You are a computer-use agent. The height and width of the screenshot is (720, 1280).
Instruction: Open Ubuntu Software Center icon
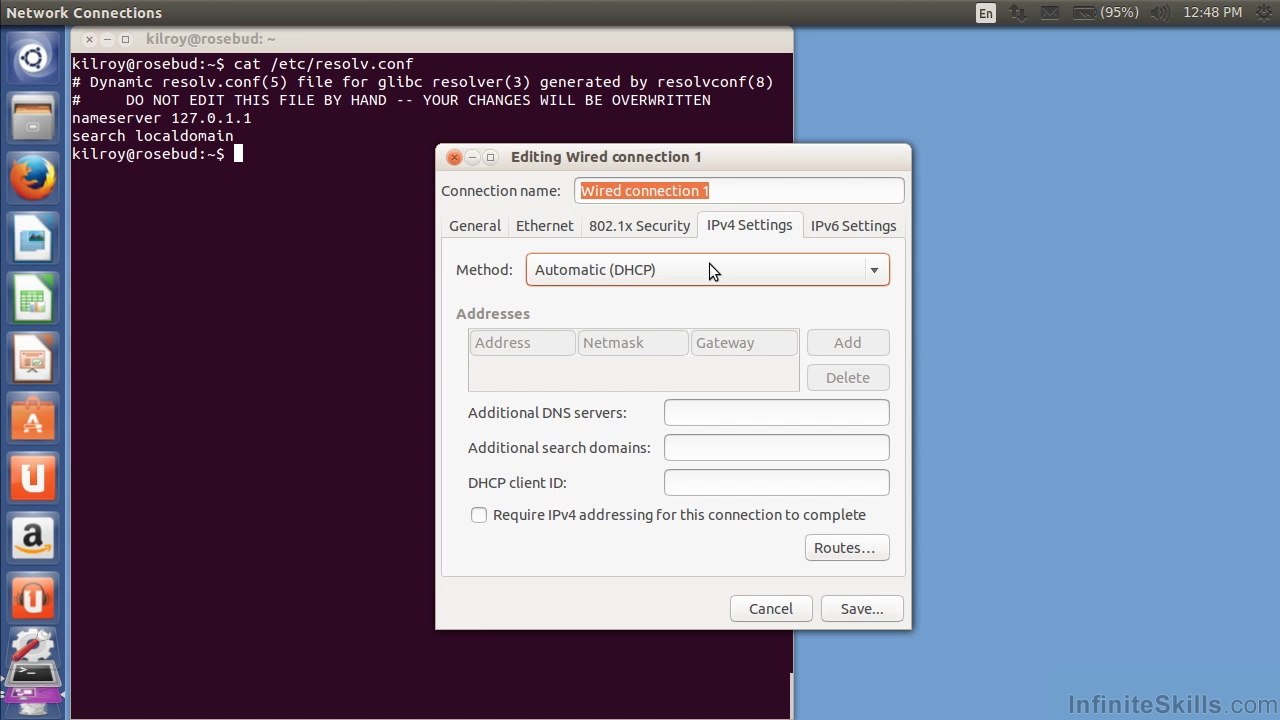(x=33, y=419)
